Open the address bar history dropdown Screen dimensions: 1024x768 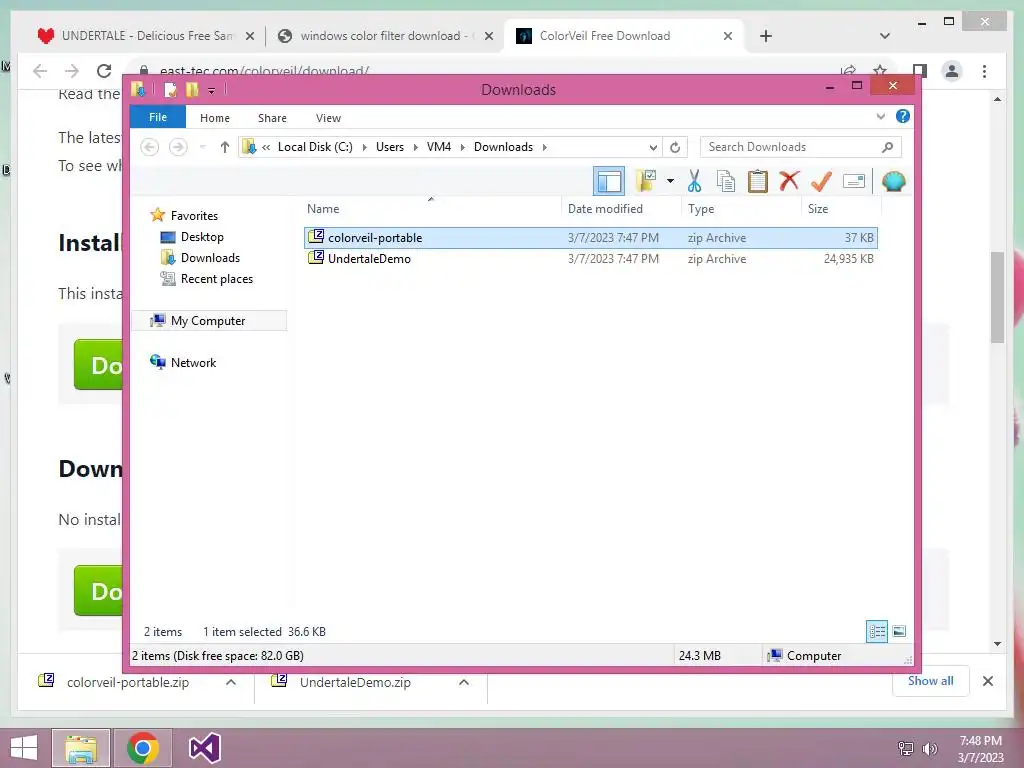(652, 147)
